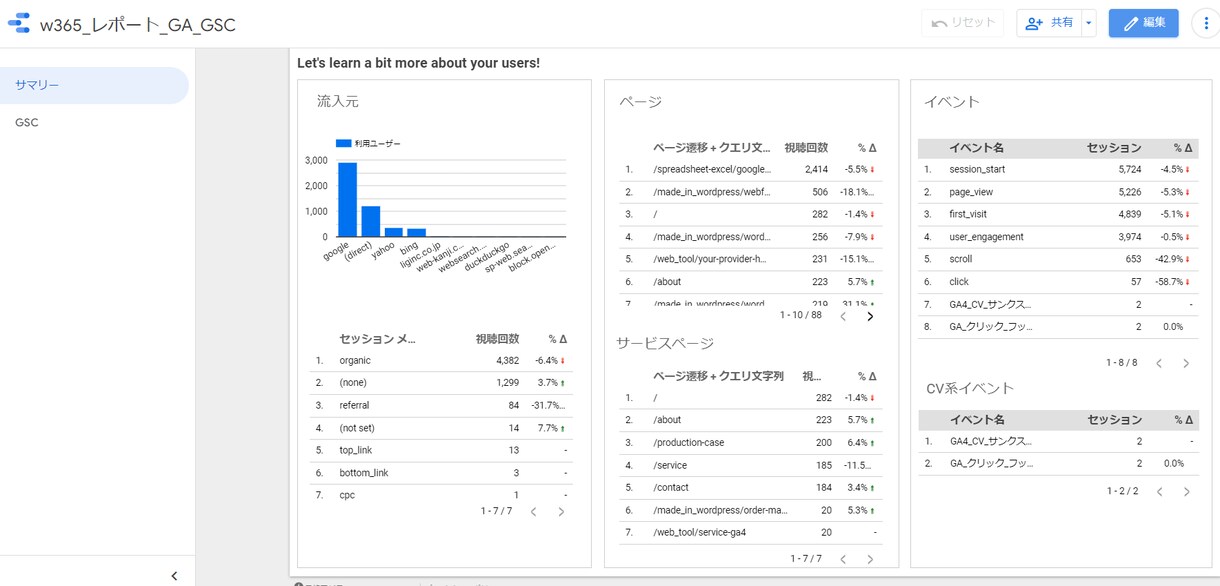Go to next page in サービスページ table
The width and height of the screenshot is (1220, 586).
pos(870,559)
